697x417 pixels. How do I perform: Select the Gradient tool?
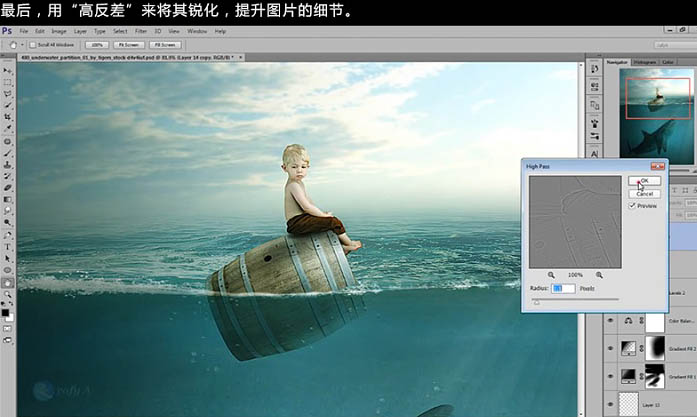pyautogui.click(x=8, y=200)
